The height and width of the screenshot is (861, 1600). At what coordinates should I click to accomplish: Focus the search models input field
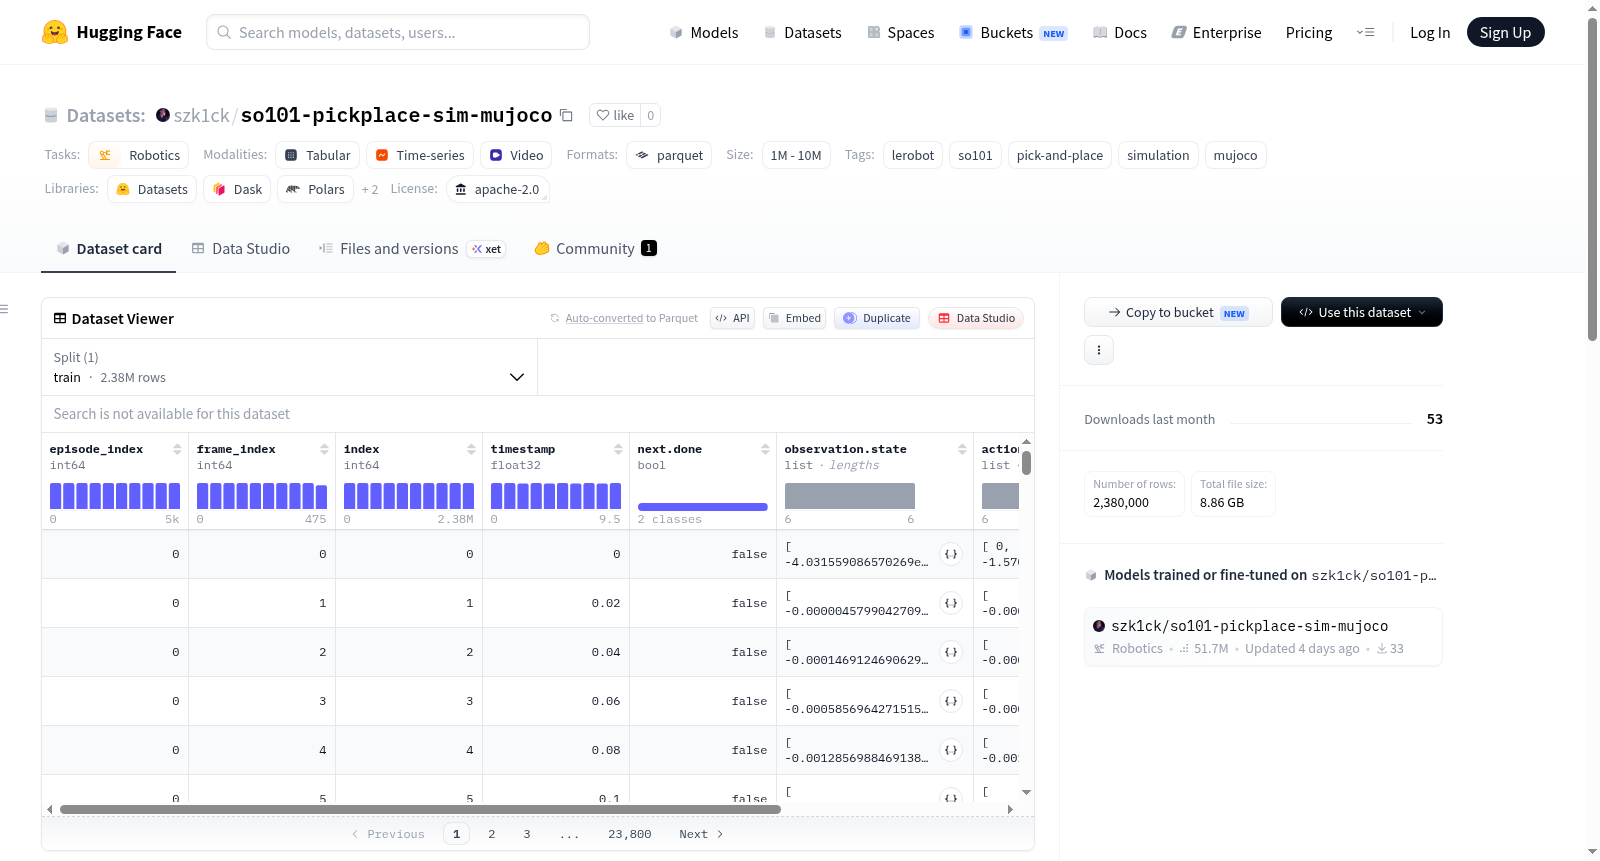tap(398, 32)
